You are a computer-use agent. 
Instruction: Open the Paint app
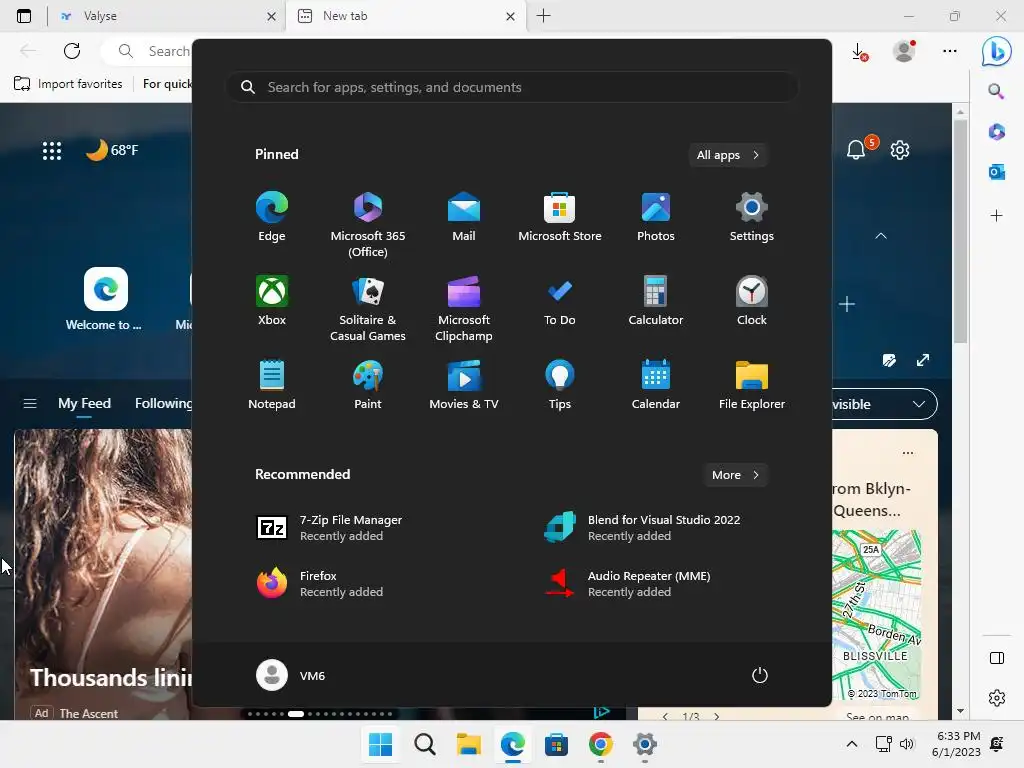pos(368,384)
